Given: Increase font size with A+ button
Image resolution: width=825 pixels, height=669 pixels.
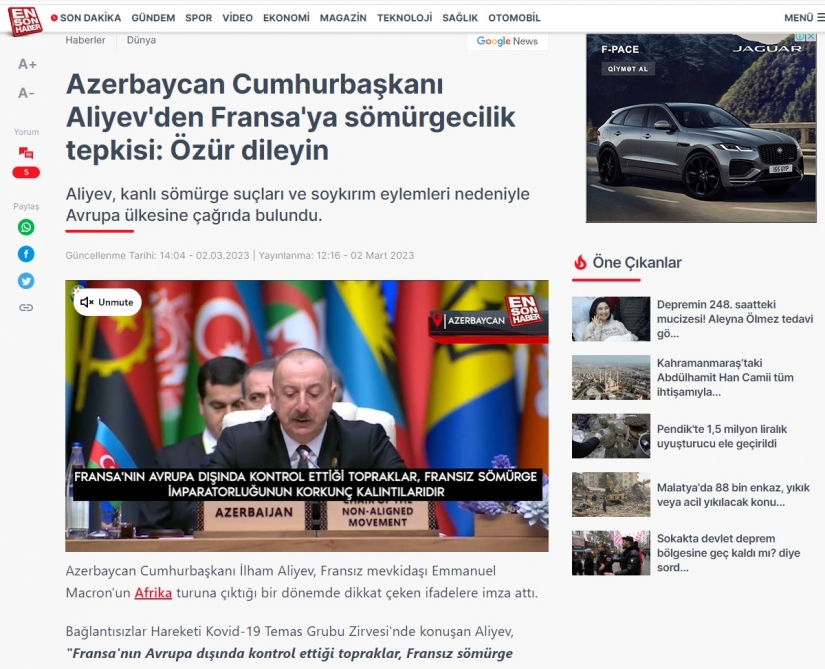Looking at the screenshot, I should (27, 64).
